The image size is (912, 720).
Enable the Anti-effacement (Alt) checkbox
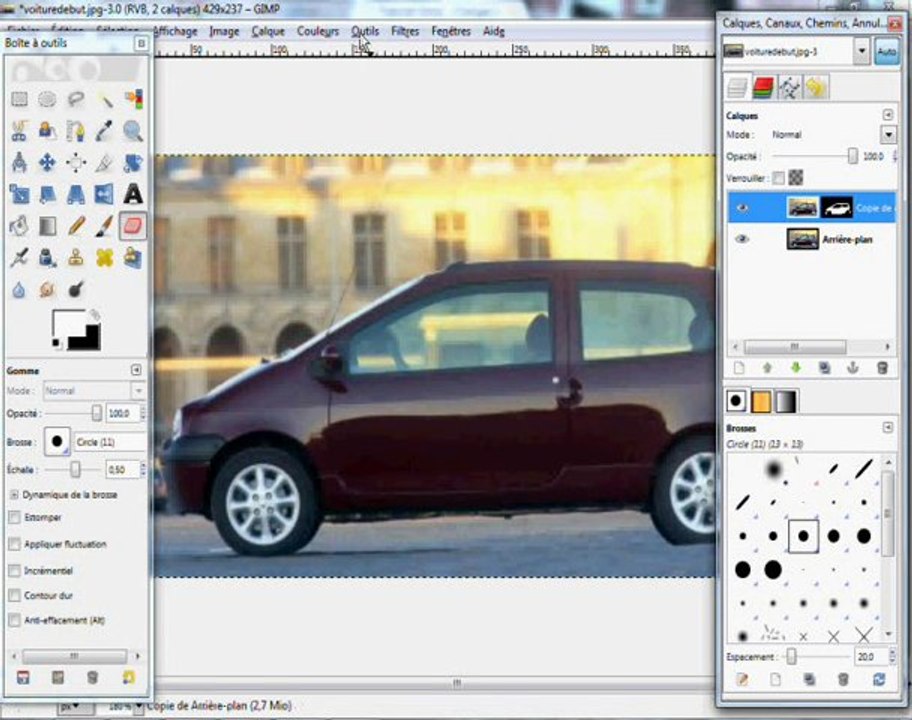click(x=15, y=620)
